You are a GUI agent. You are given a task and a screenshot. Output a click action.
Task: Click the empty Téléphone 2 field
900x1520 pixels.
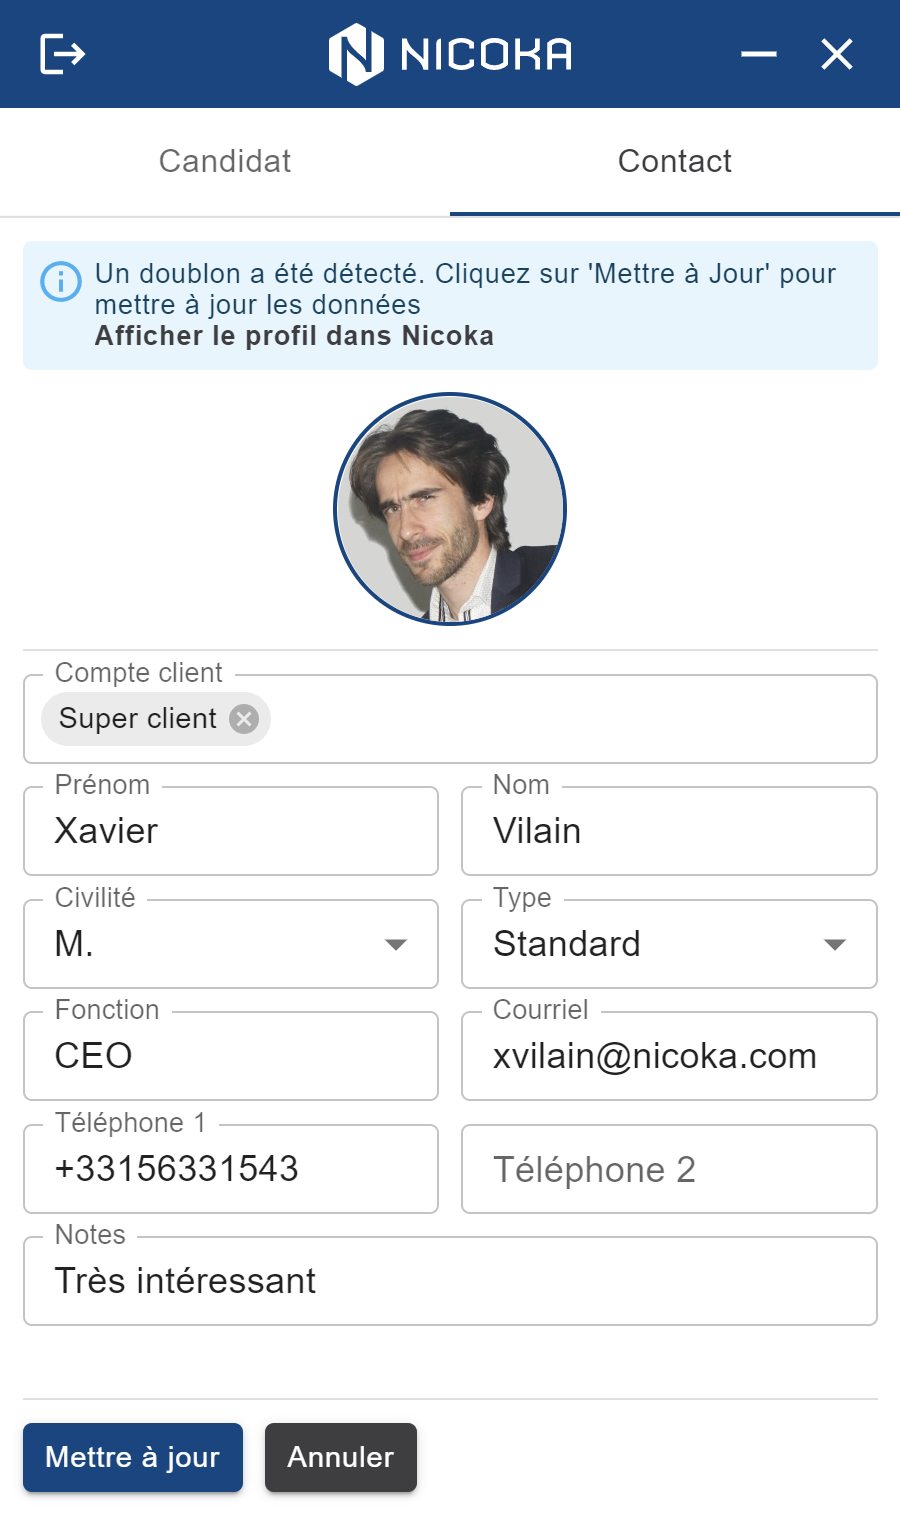click(x=669, y=1169)
